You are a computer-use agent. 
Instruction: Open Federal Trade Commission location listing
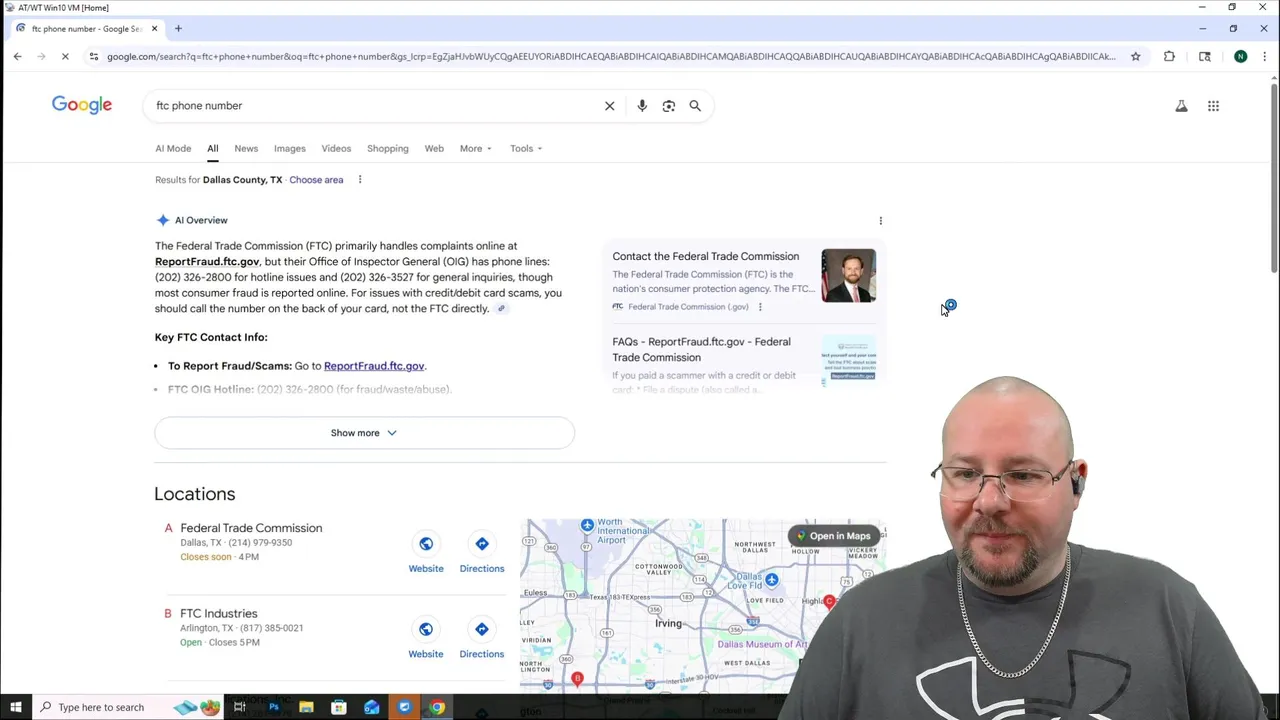(251, 528)
